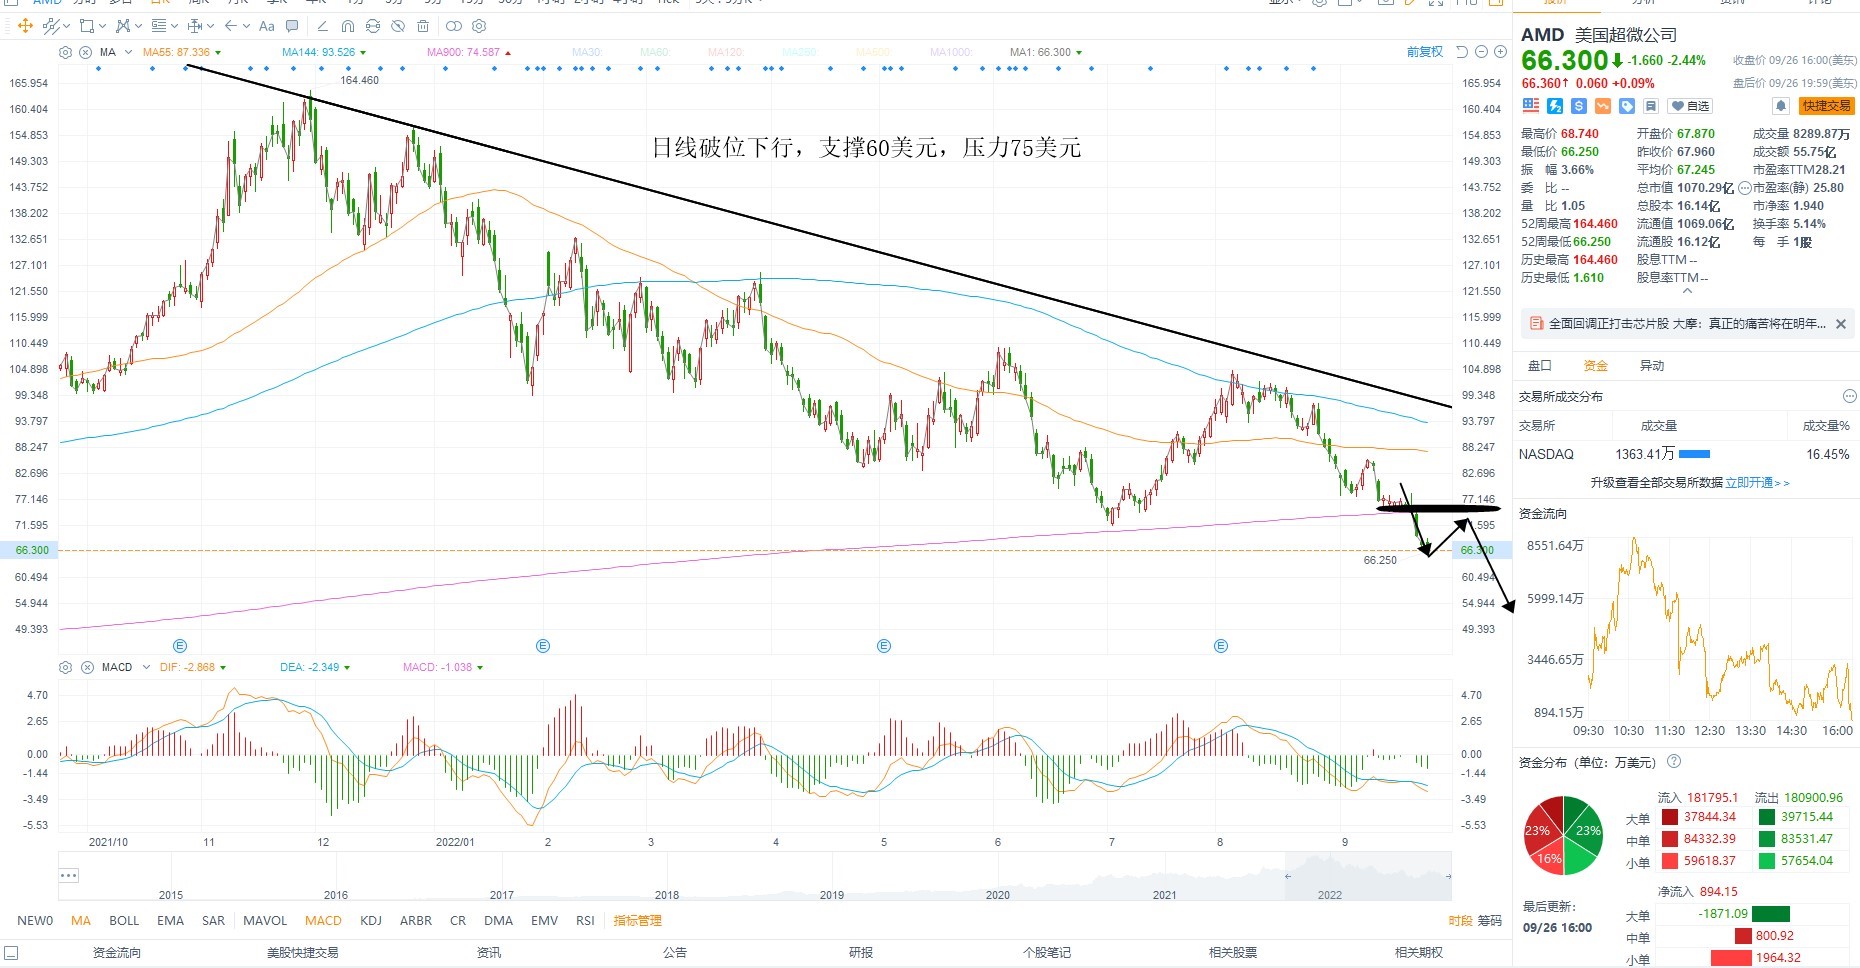Expand the MA indicator dropdown arrow

click(128, 52)
